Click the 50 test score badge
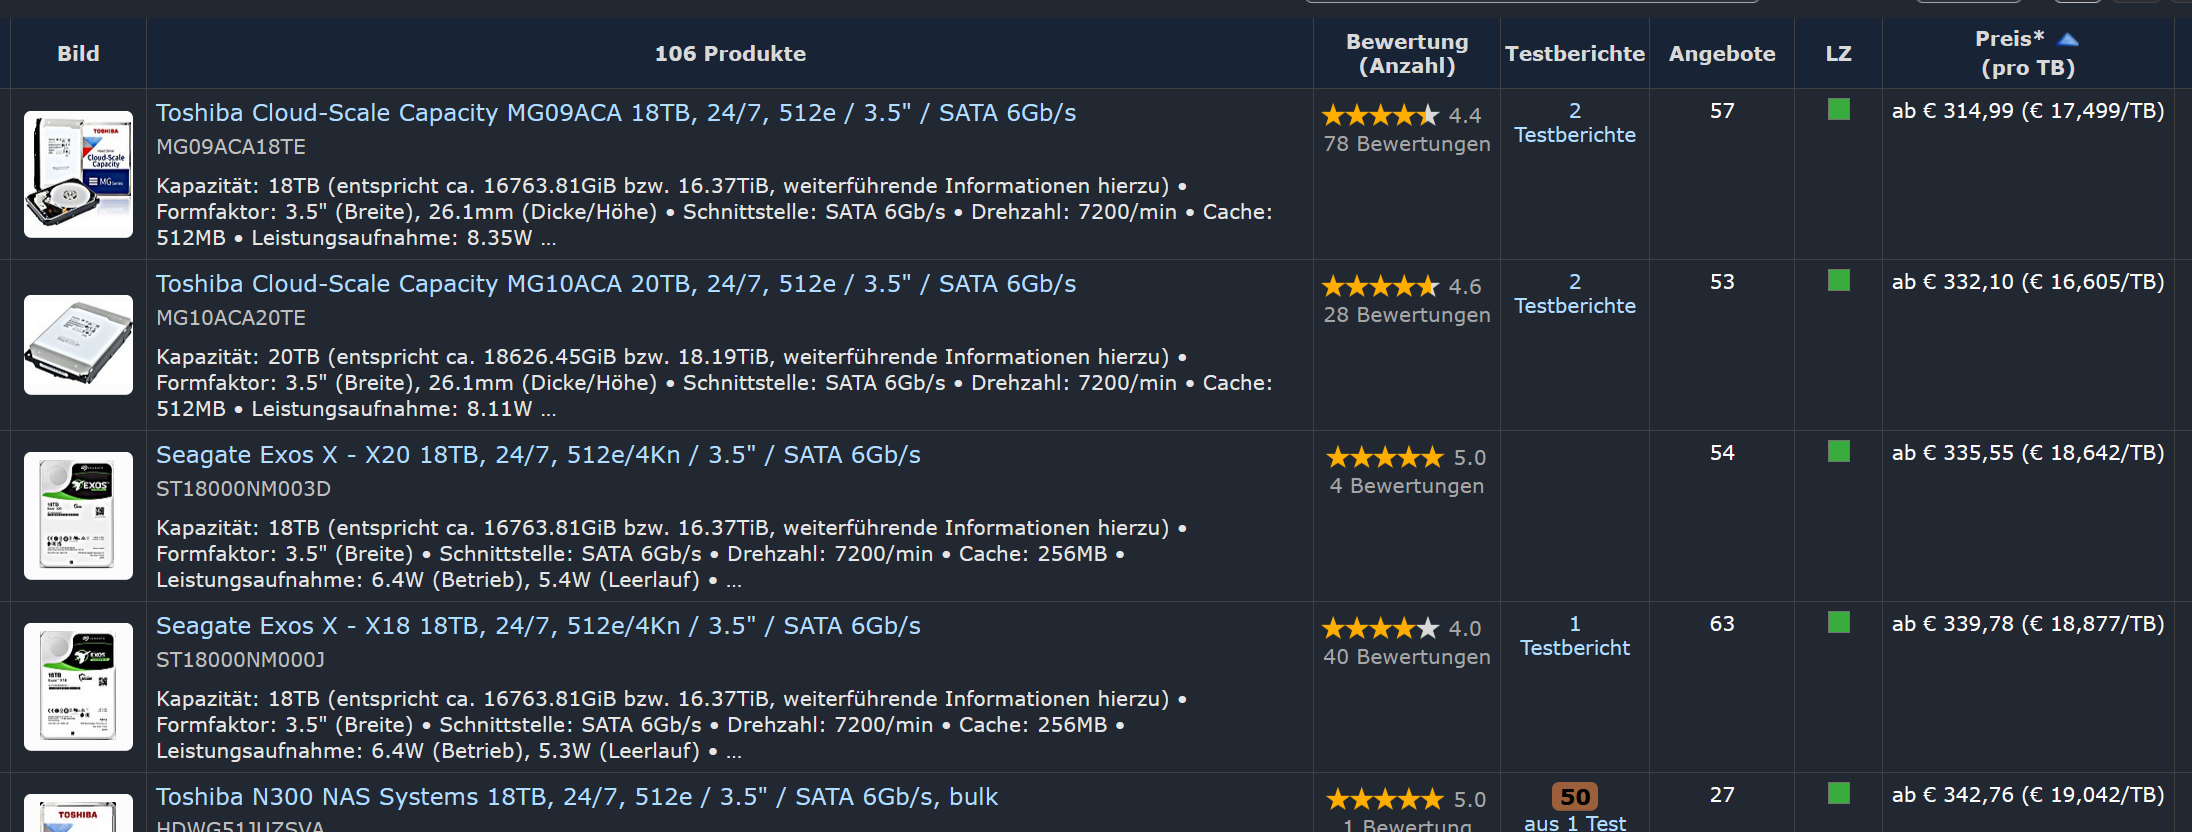Screen dimensions: 2192x832 coord(1574,797)
